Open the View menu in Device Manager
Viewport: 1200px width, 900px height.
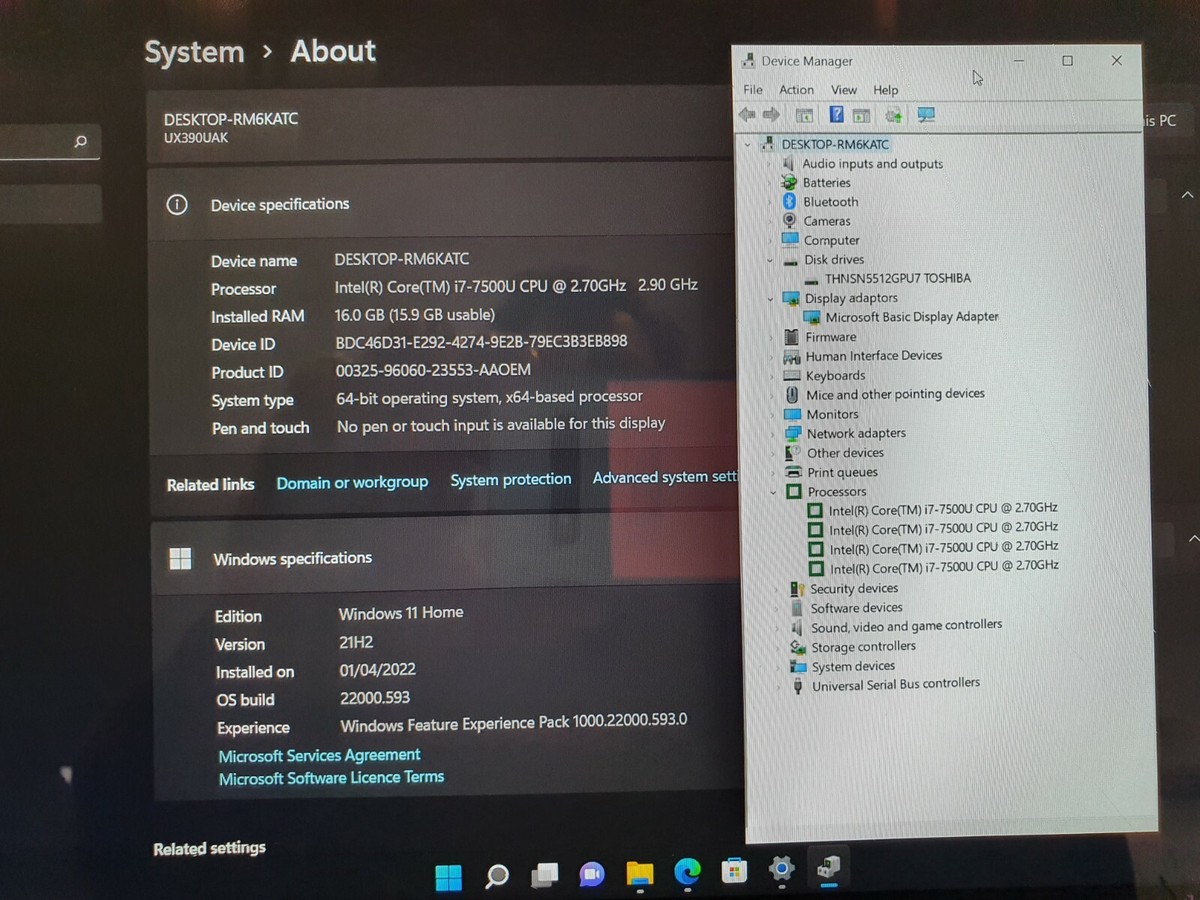[x=844, y=89]
